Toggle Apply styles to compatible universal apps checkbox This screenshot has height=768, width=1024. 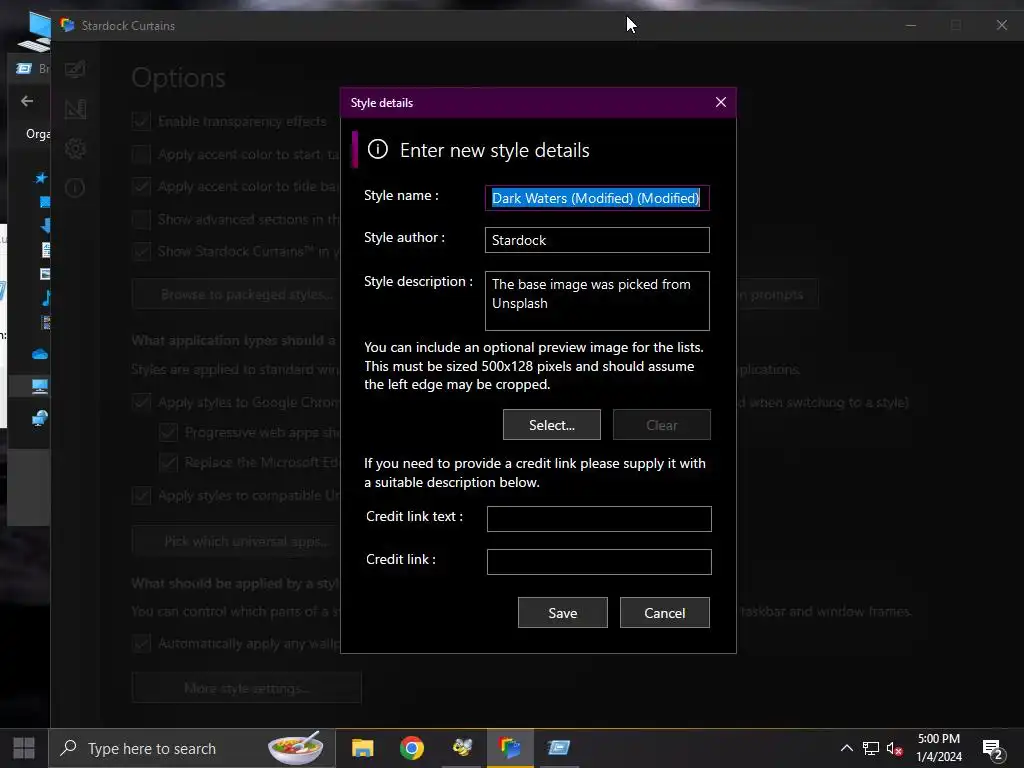pos(141,496)
